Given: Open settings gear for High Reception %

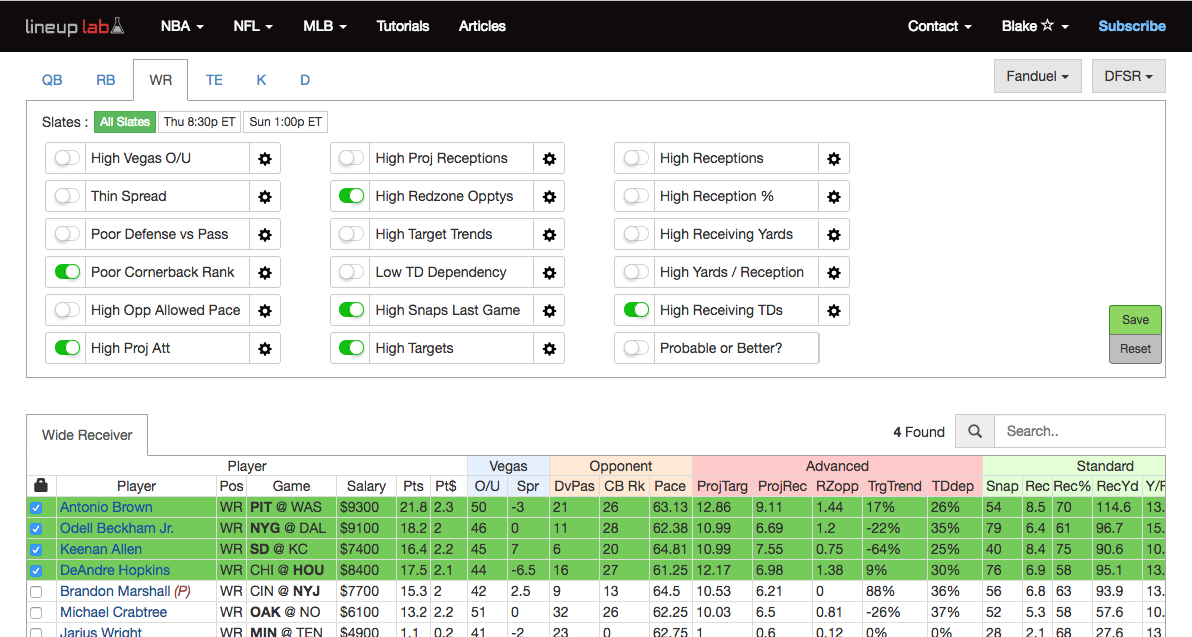Looking at the screenshot, I should 834,197.
